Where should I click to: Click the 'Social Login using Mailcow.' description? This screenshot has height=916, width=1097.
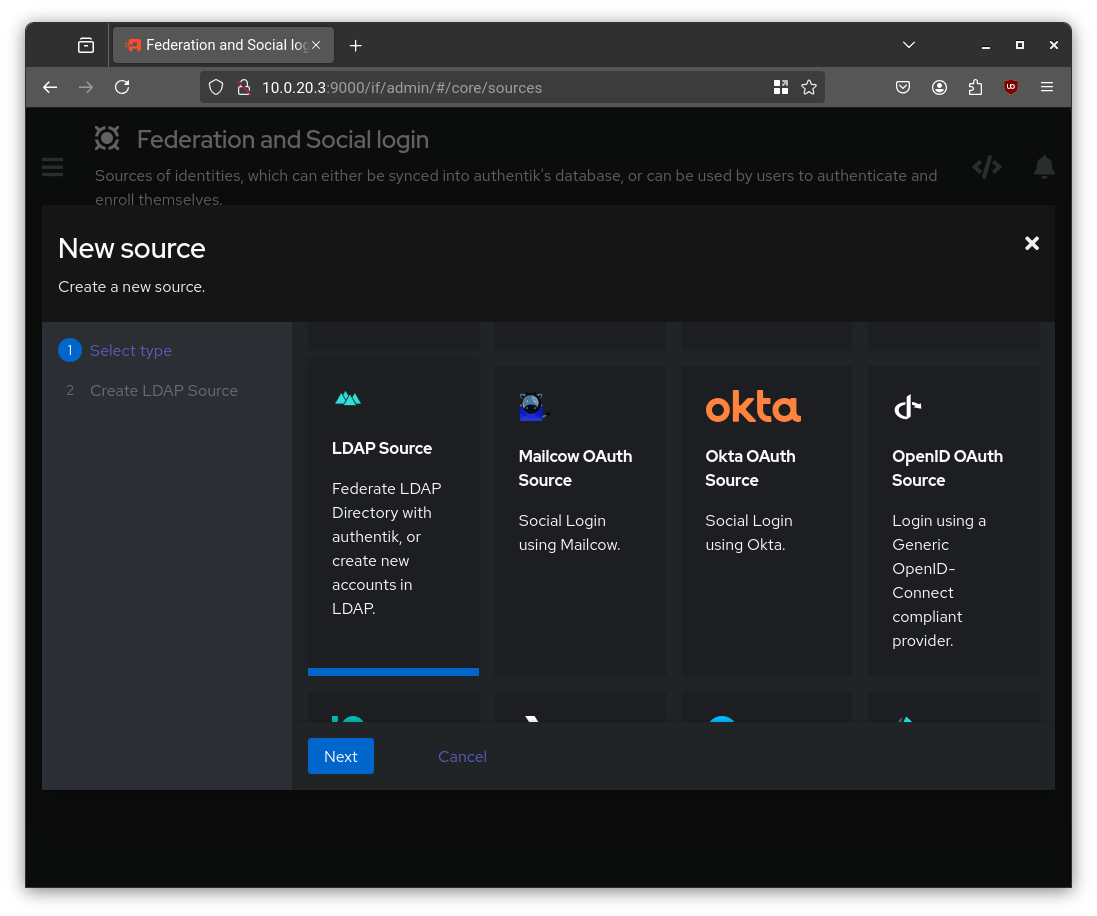(569, 533)
